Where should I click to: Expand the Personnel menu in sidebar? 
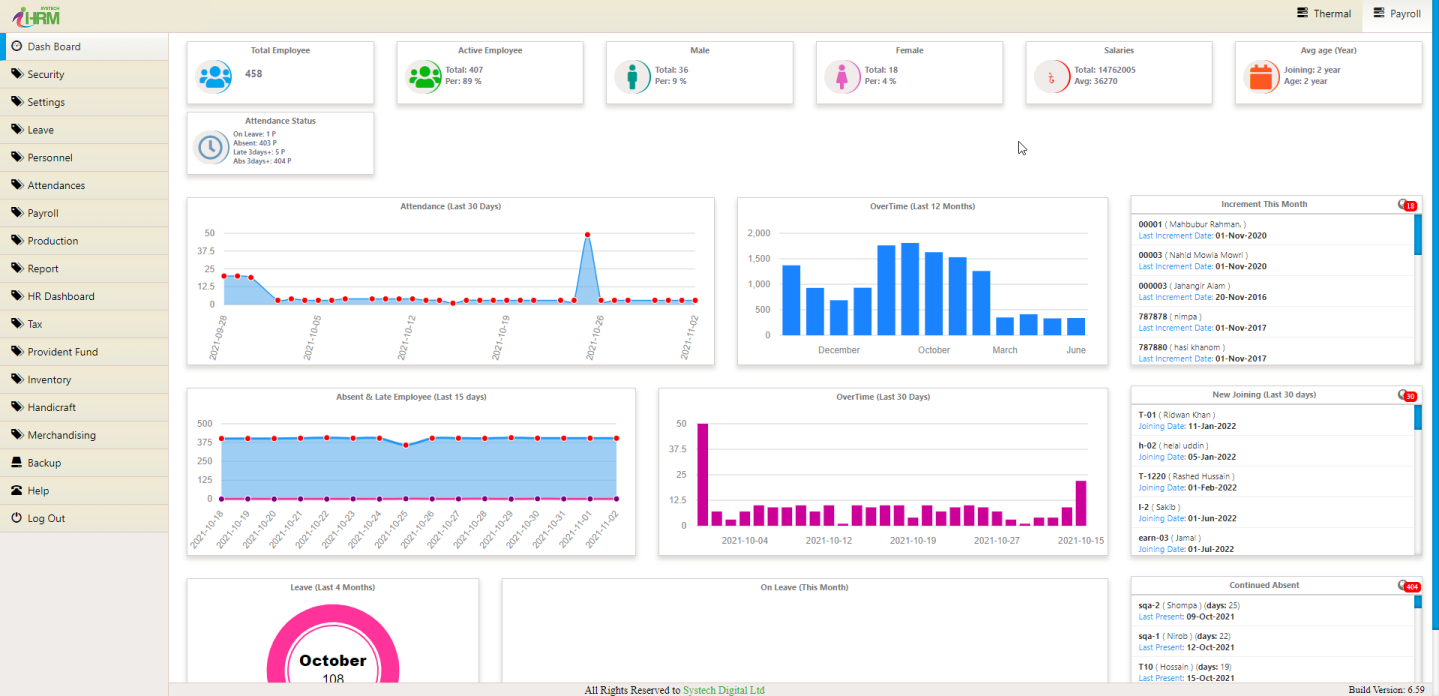coord(50,157)
